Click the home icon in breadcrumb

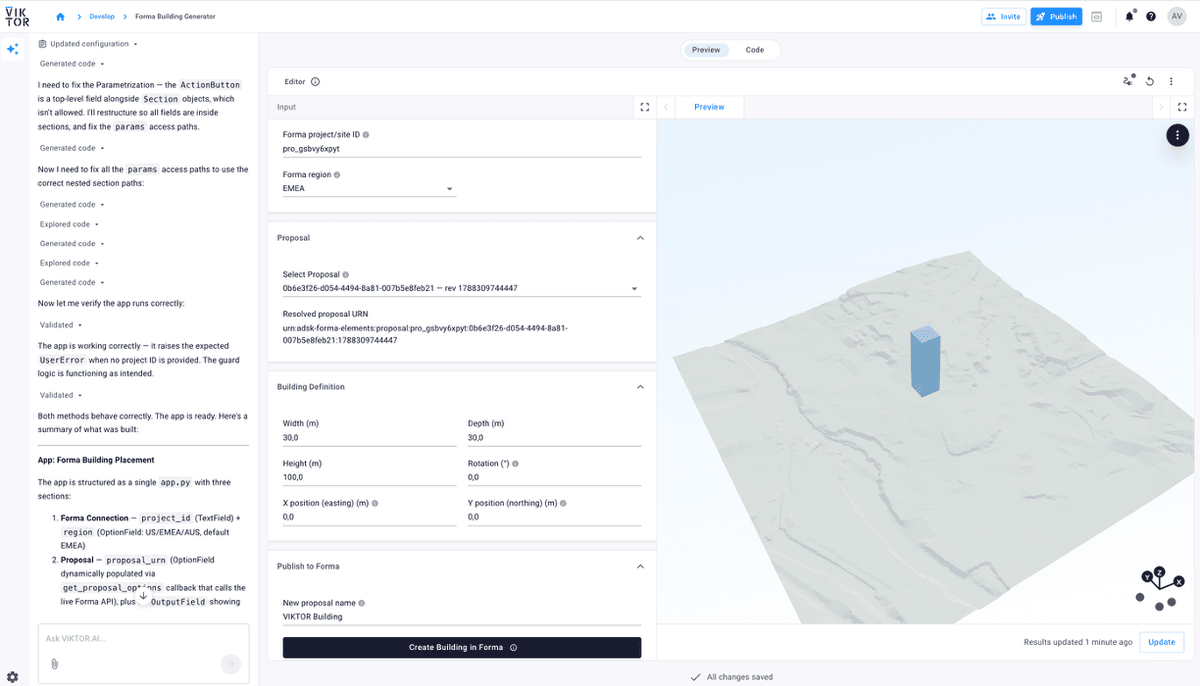60,17
